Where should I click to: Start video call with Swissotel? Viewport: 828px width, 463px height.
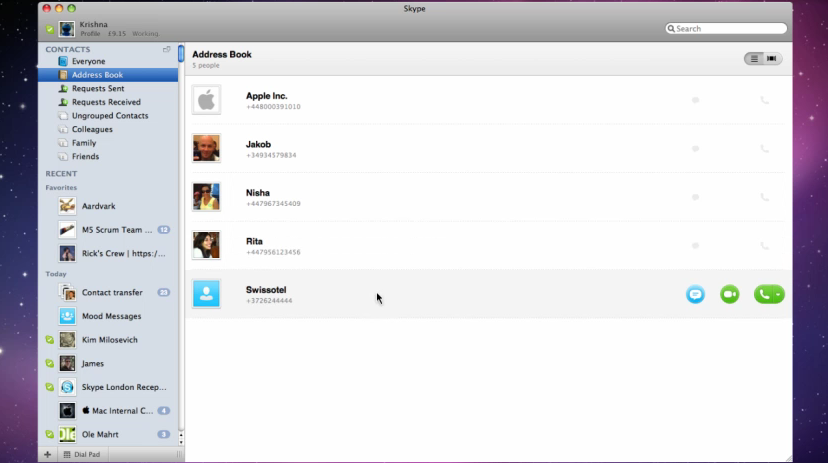tap(729, 294)
